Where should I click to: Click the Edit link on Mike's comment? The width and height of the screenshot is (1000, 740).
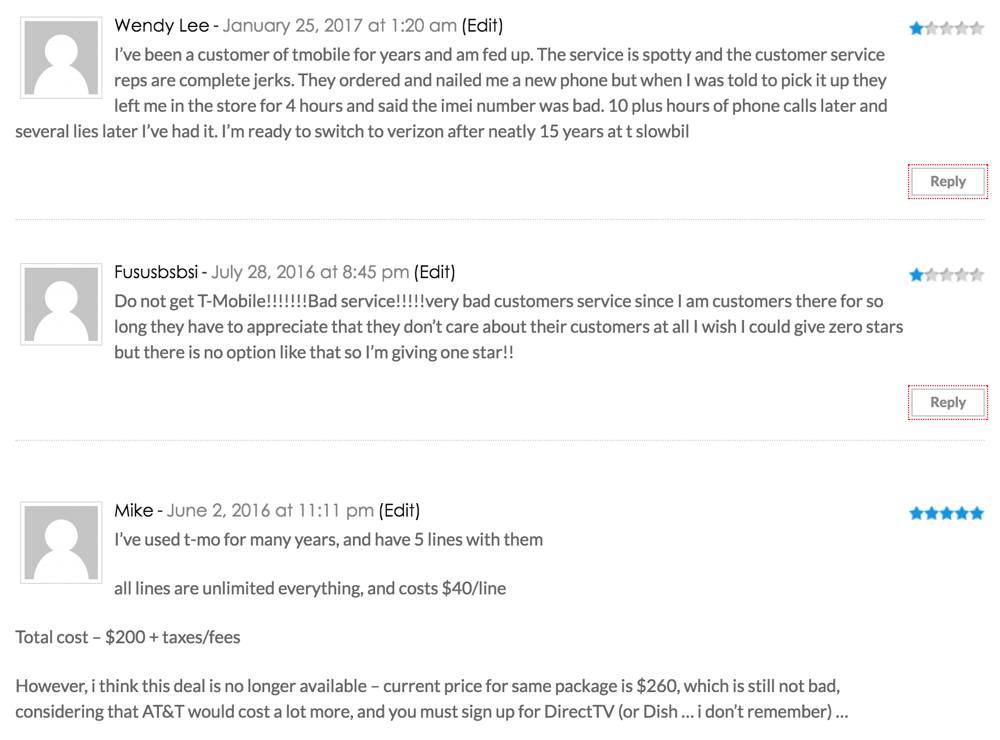pyautogui.click(x=399, y=510)
